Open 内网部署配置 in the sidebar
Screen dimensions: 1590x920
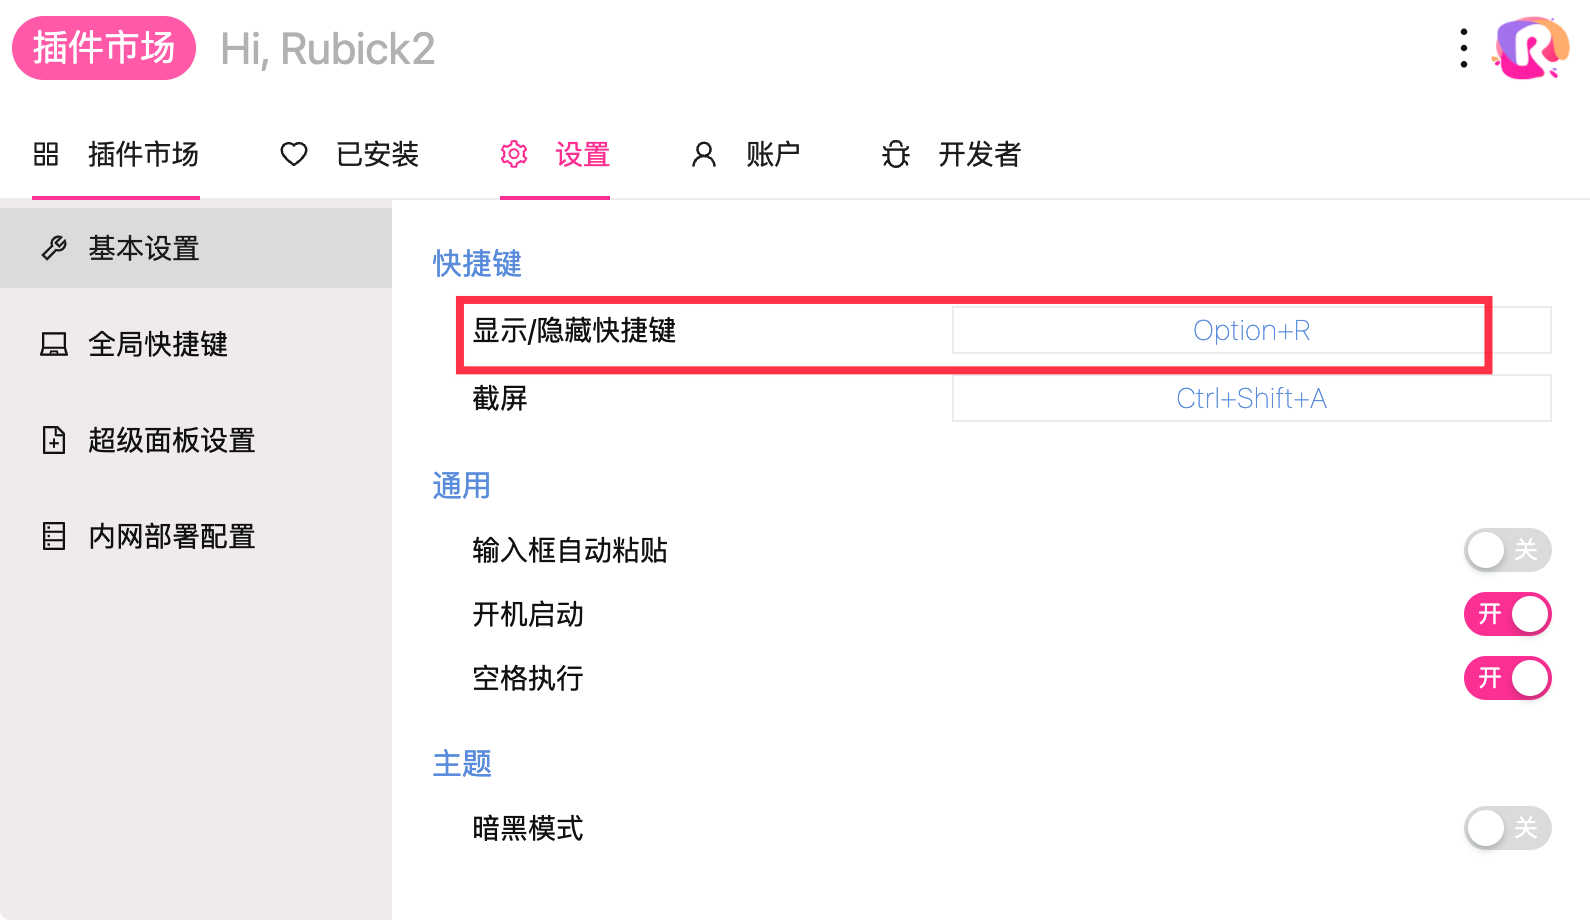pyautogui.click(x=171, y=536)
